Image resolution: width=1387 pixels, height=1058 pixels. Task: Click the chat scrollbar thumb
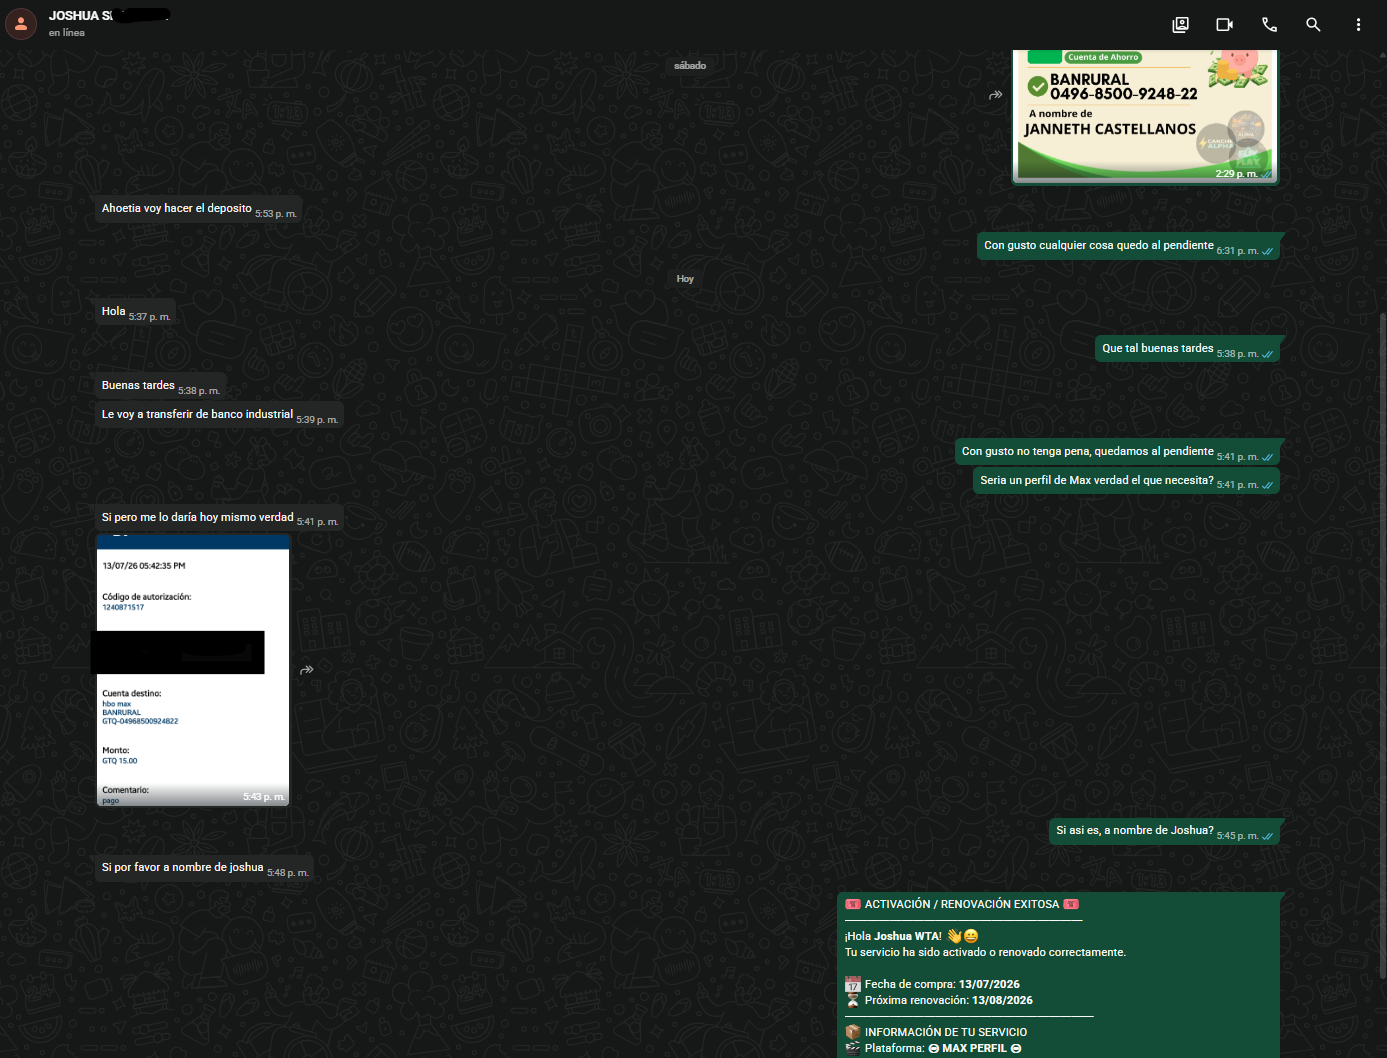1383,645
